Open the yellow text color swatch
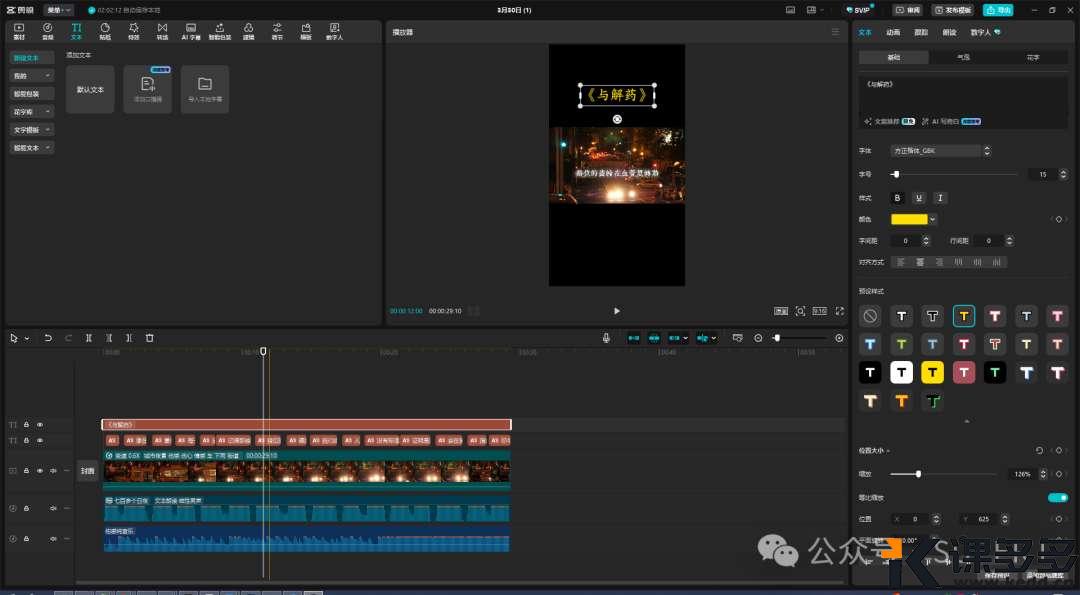 pos(910,219)
